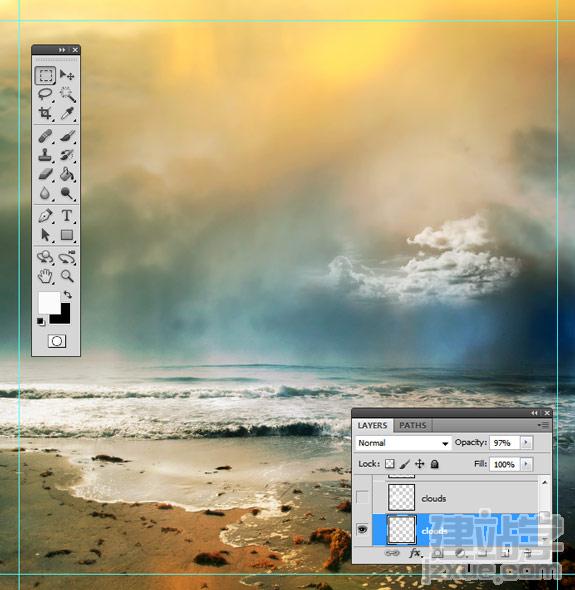Swap foreground and background colors
The height and width of the screenshot is (590, 575).
click(x=68, y=294)
